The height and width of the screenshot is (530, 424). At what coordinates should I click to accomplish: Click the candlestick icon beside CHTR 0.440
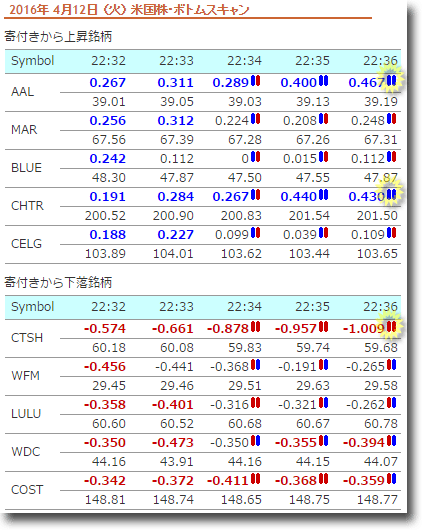(324, 195)
